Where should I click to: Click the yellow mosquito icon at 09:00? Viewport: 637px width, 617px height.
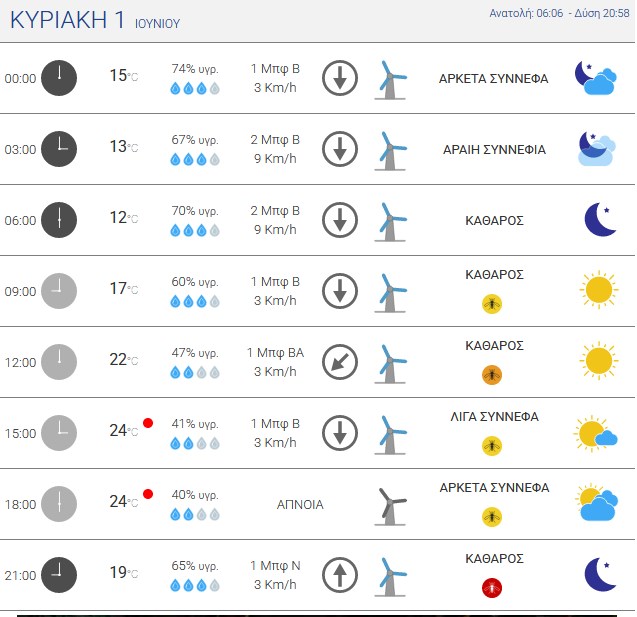point(492,304)
